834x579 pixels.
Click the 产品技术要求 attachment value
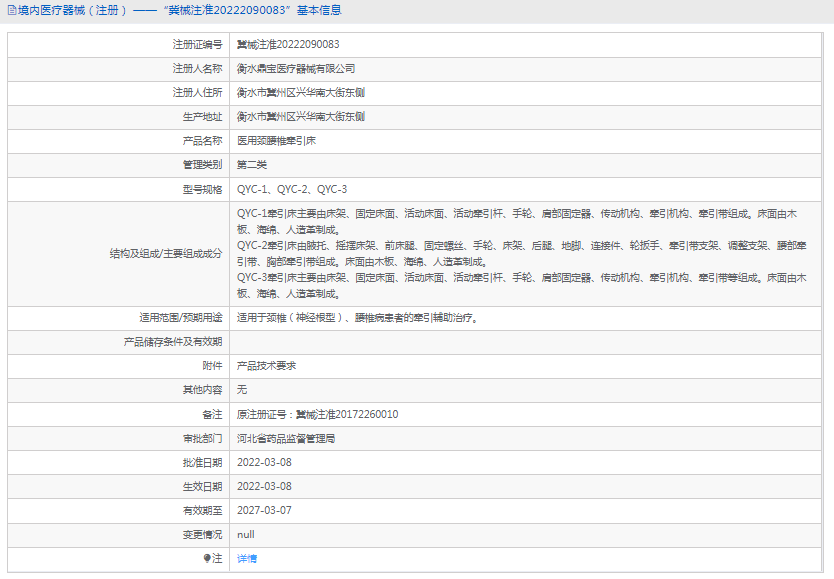(x=266, y=366)
